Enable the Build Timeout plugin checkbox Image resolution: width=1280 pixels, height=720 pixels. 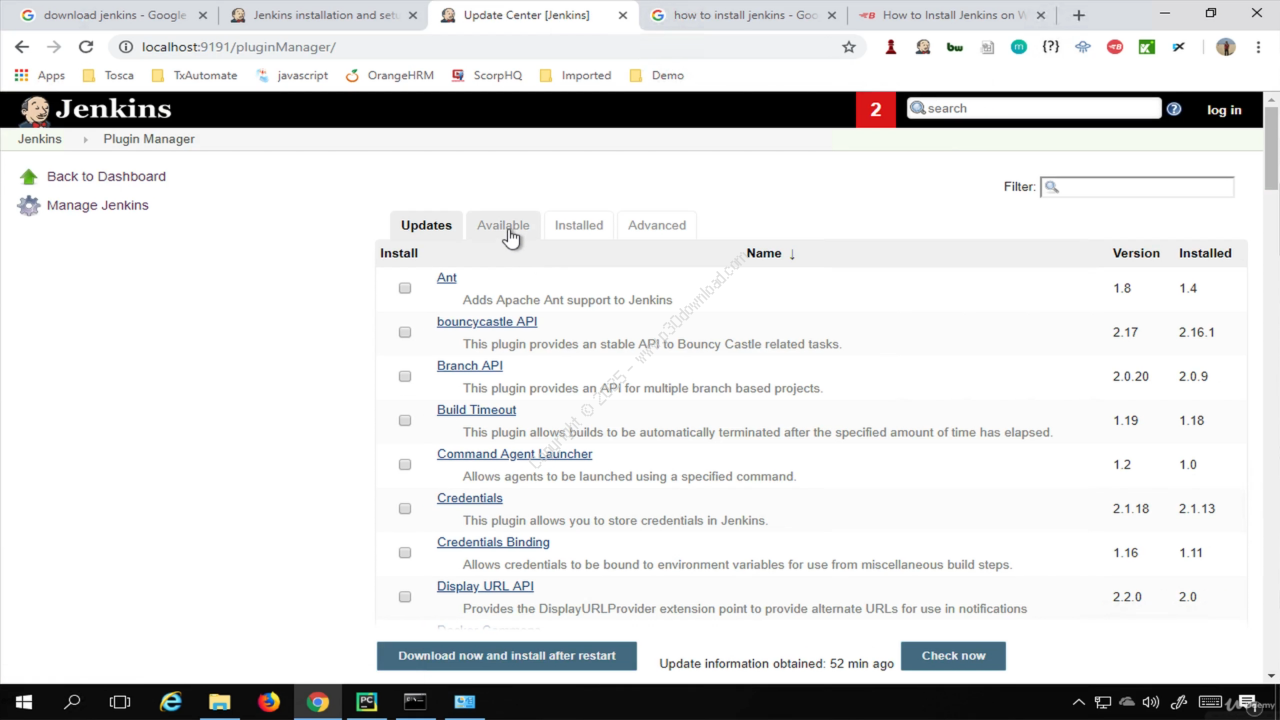pos(405,420)
